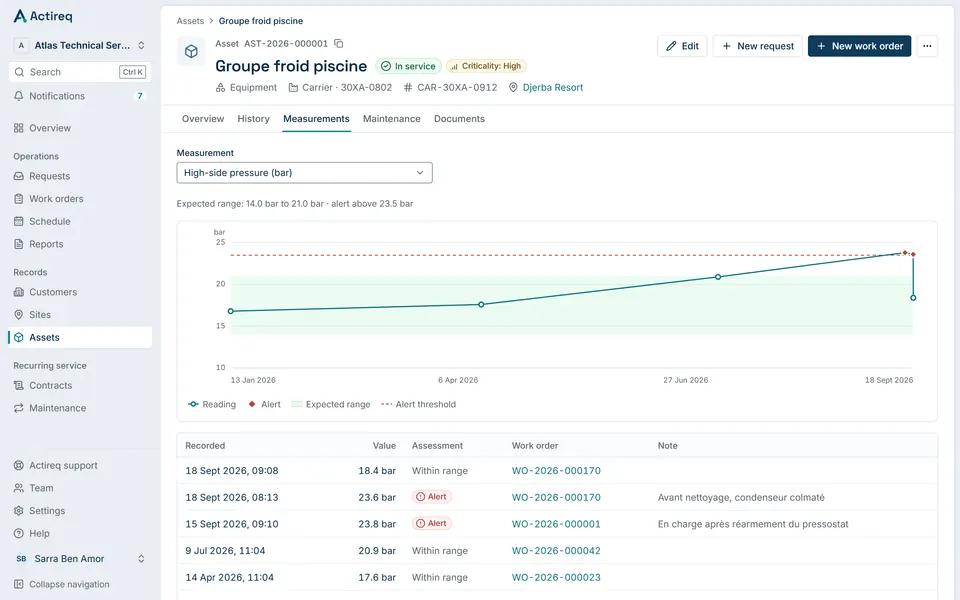Click the Actireq support lifebuoy icon

[19, 465]
